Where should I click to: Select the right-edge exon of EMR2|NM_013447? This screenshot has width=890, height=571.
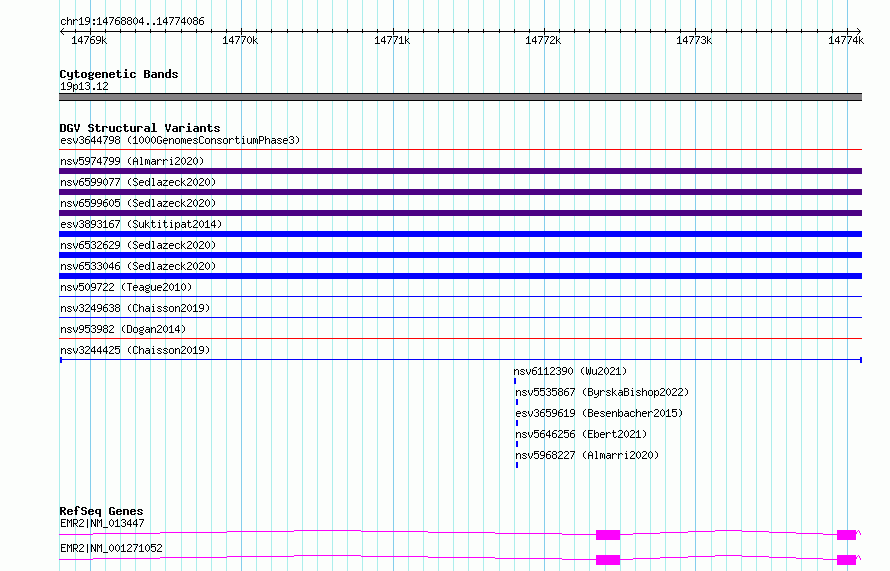tap(846, 535)
